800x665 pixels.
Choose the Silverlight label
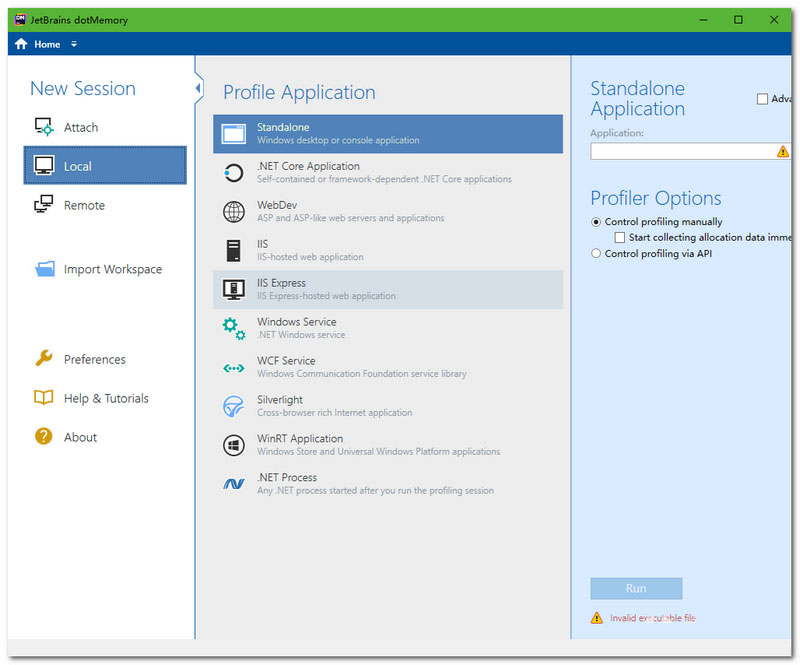click(x=280, y=400)
